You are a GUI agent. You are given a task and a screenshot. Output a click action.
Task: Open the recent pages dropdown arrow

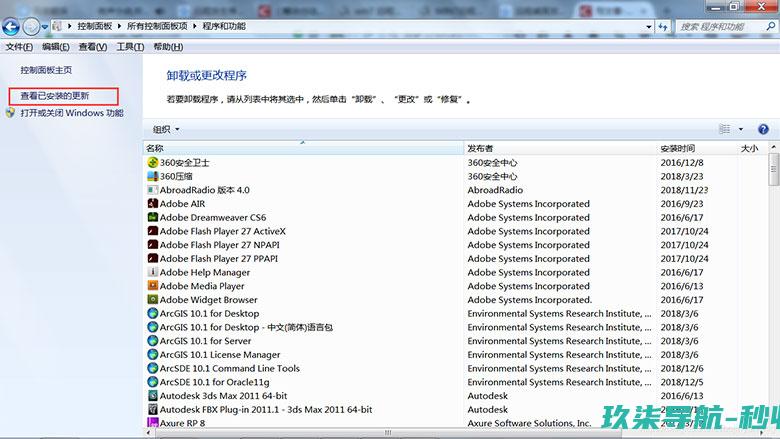[x=45, y=27]
